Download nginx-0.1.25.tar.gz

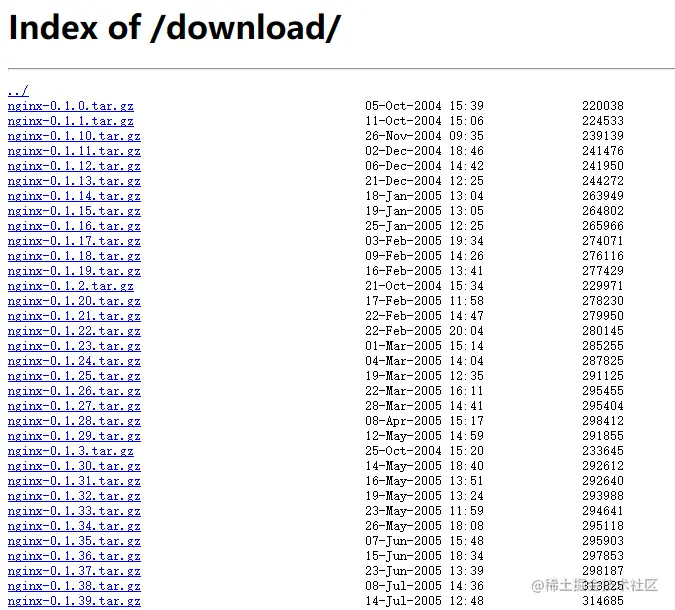coord(74,376)
